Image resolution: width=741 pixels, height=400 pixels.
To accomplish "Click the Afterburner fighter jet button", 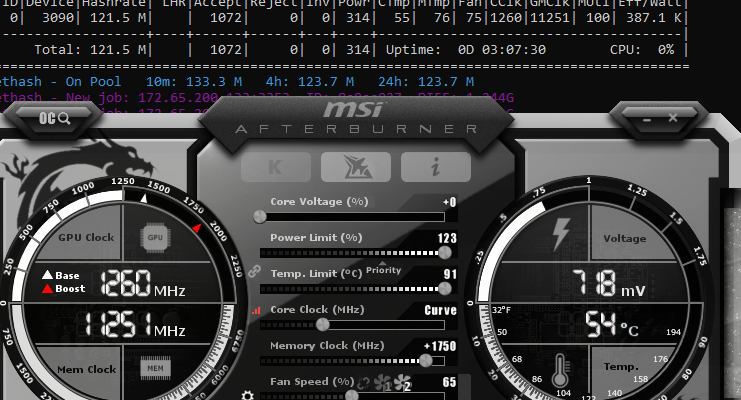I will click(x=356, y=167).
